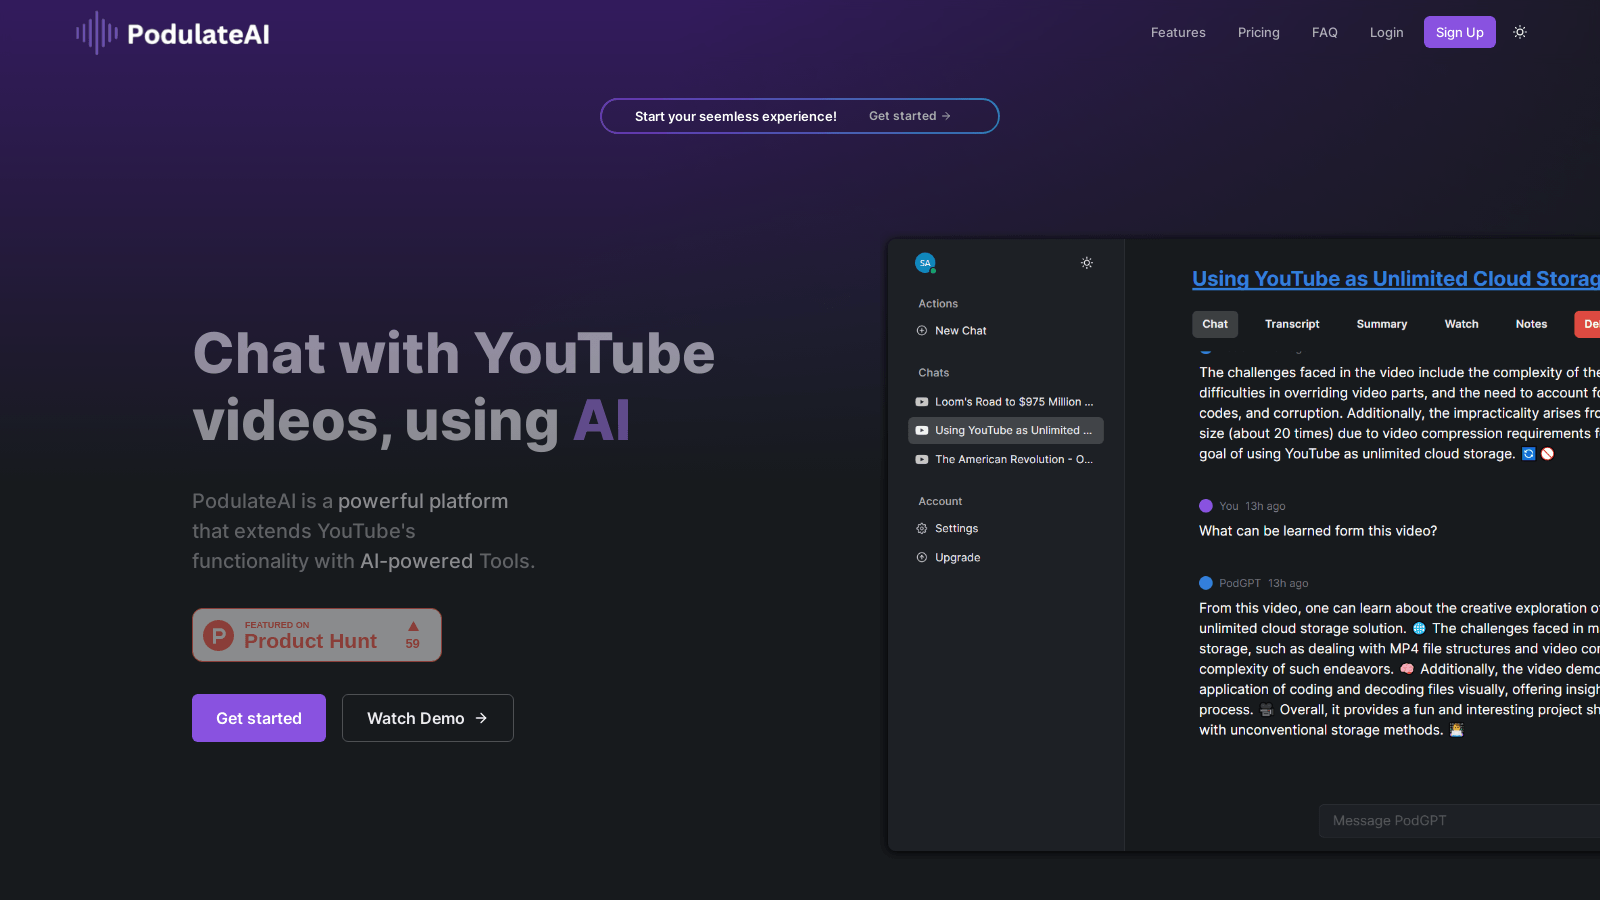
Task: Click 'What can be learned form this video?' message
Action: 1318,531
